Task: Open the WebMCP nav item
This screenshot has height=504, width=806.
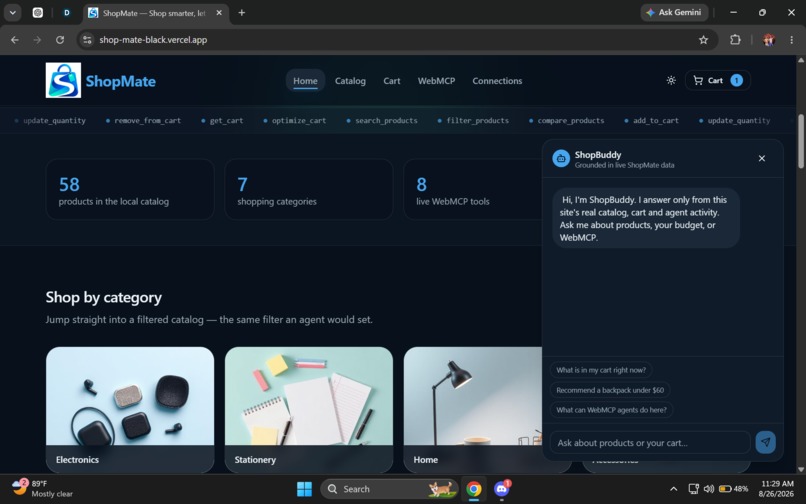Action: pos(436,81)
